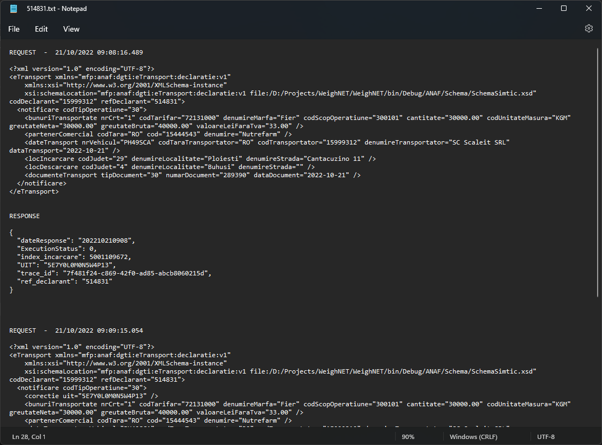This screenshot has width=602, height=445.
Task: Click the documenteTransport line
Action: point(192,175)
